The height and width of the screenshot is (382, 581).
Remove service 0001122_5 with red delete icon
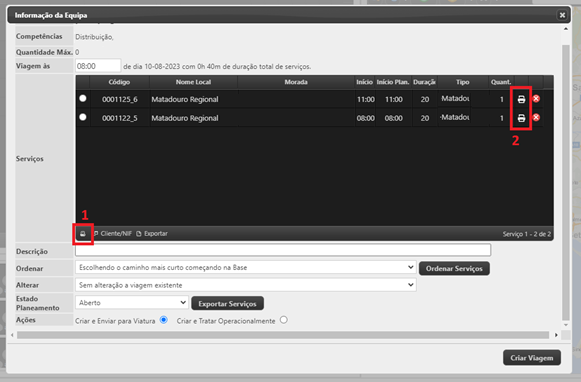point(536,118)
